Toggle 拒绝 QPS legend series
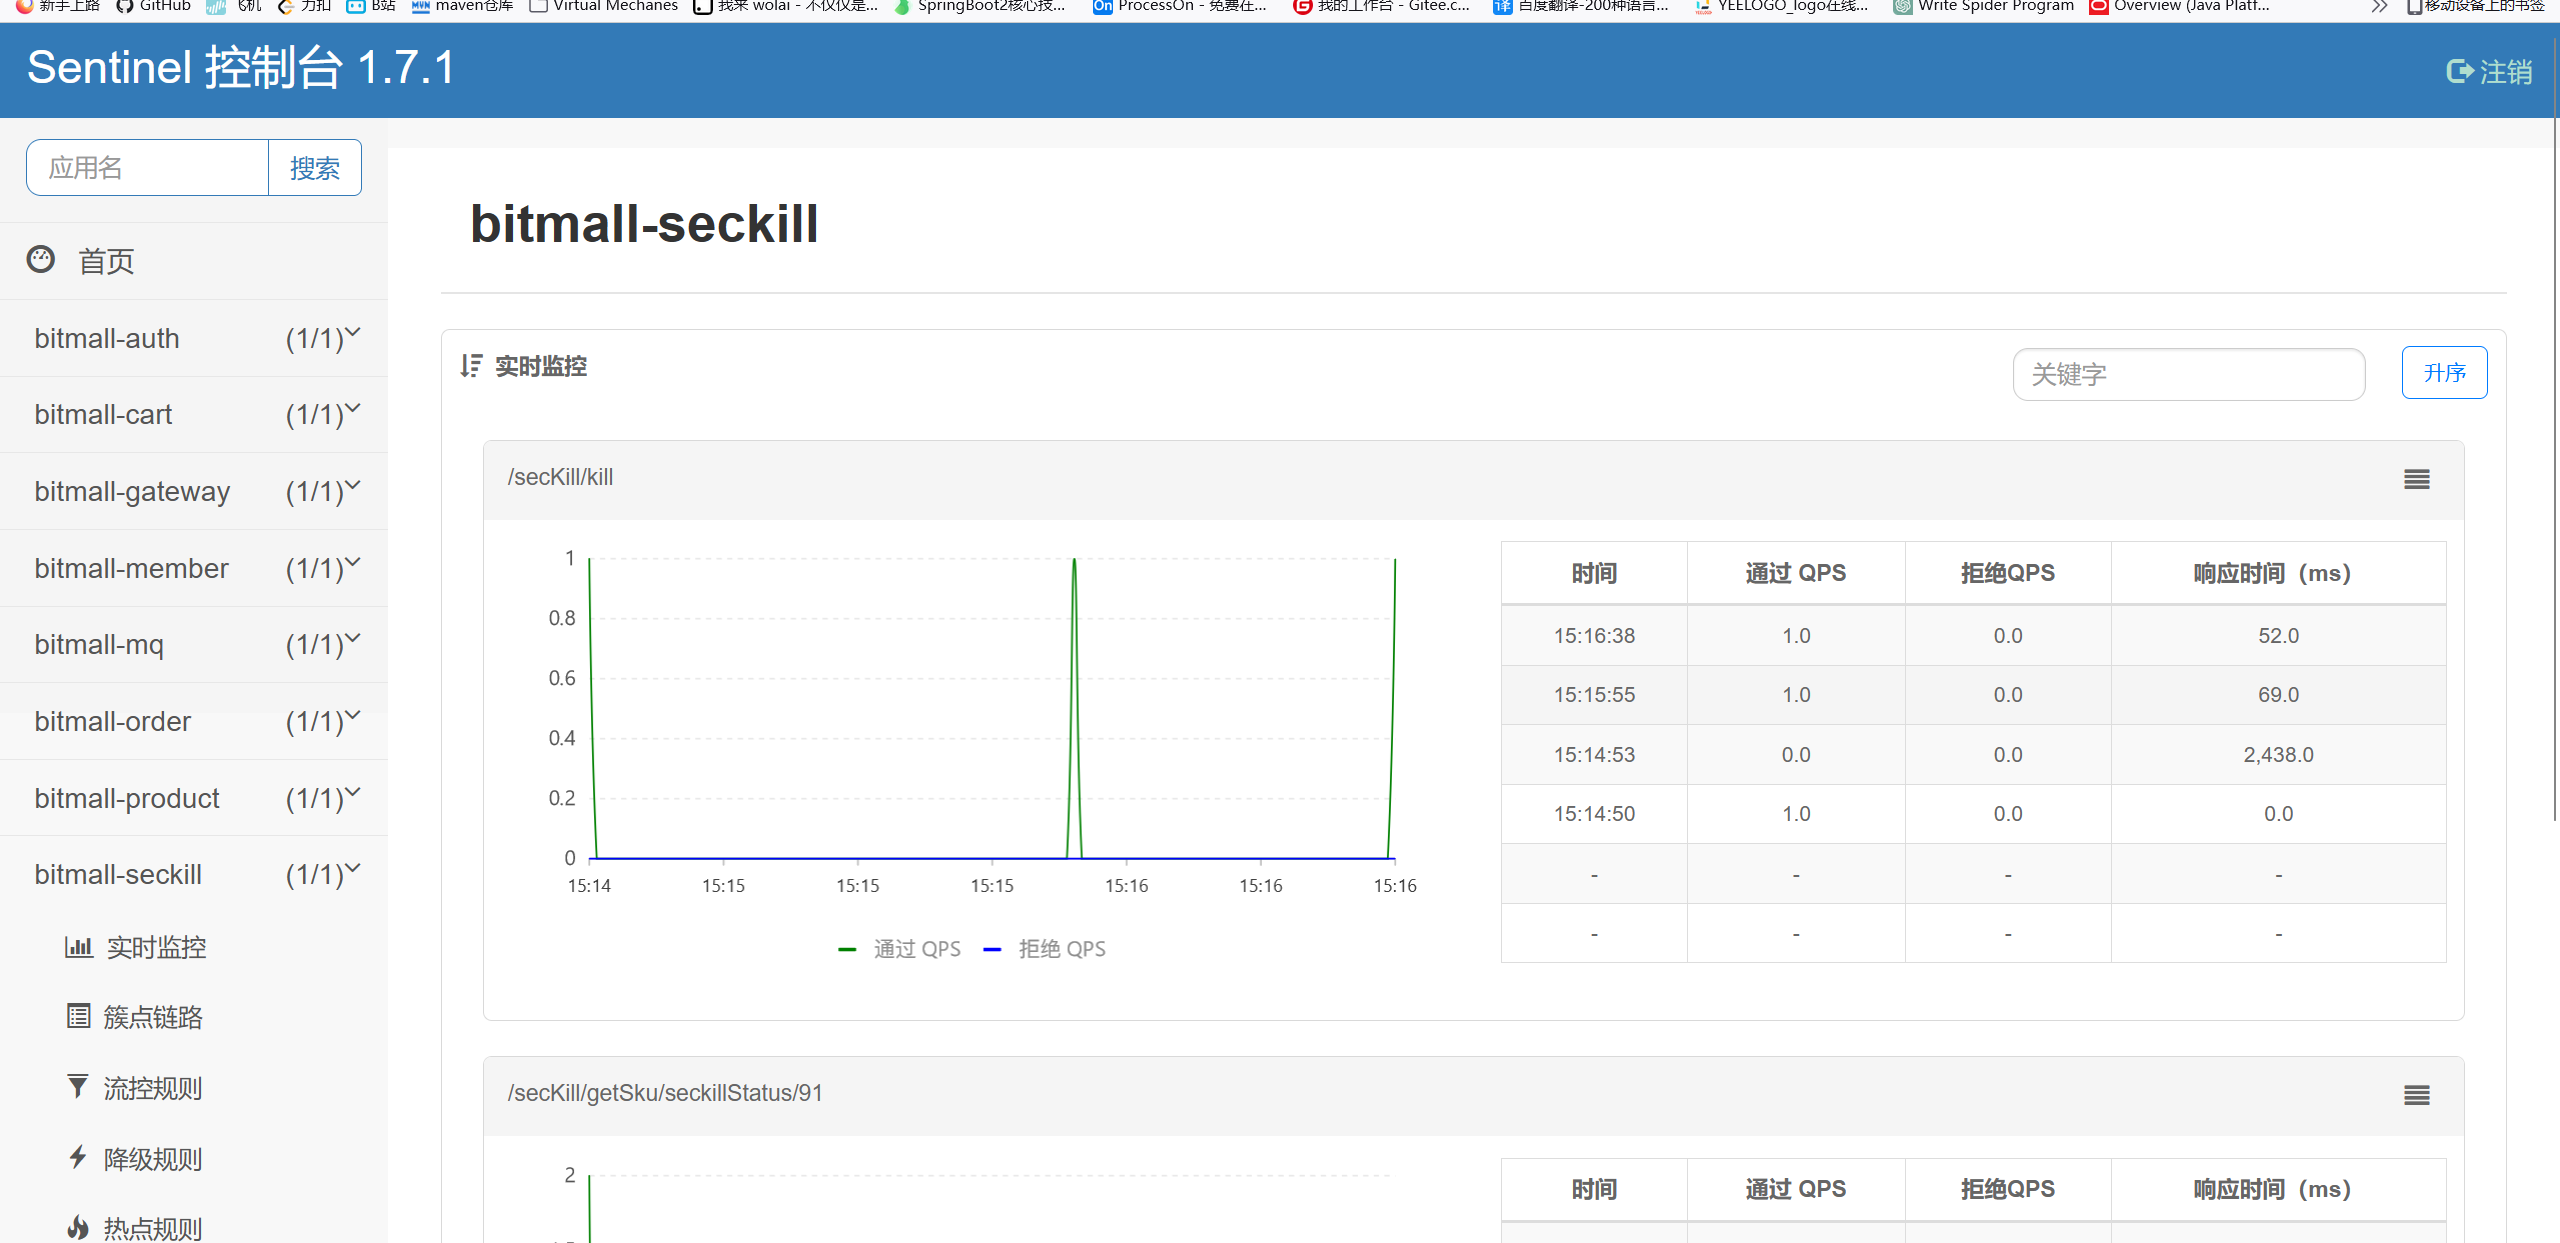Viewport: 2560px width, 1243px height. [x=1044, y=949]
